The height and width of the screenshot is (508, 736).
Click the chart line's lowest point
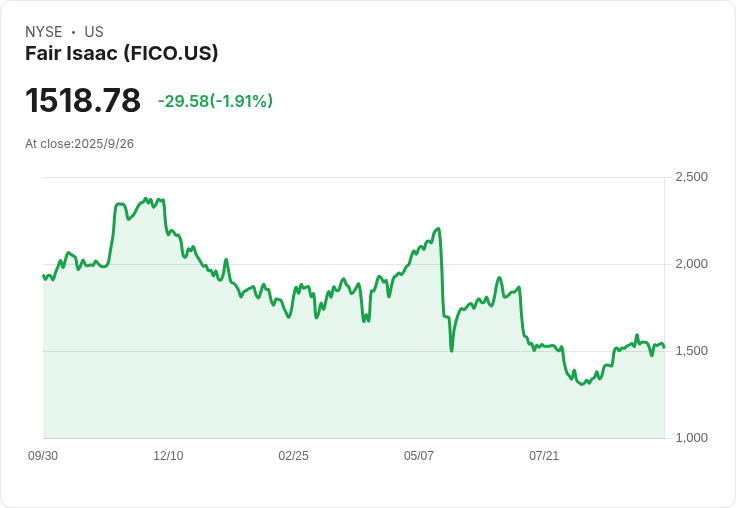tap(581, 384)
